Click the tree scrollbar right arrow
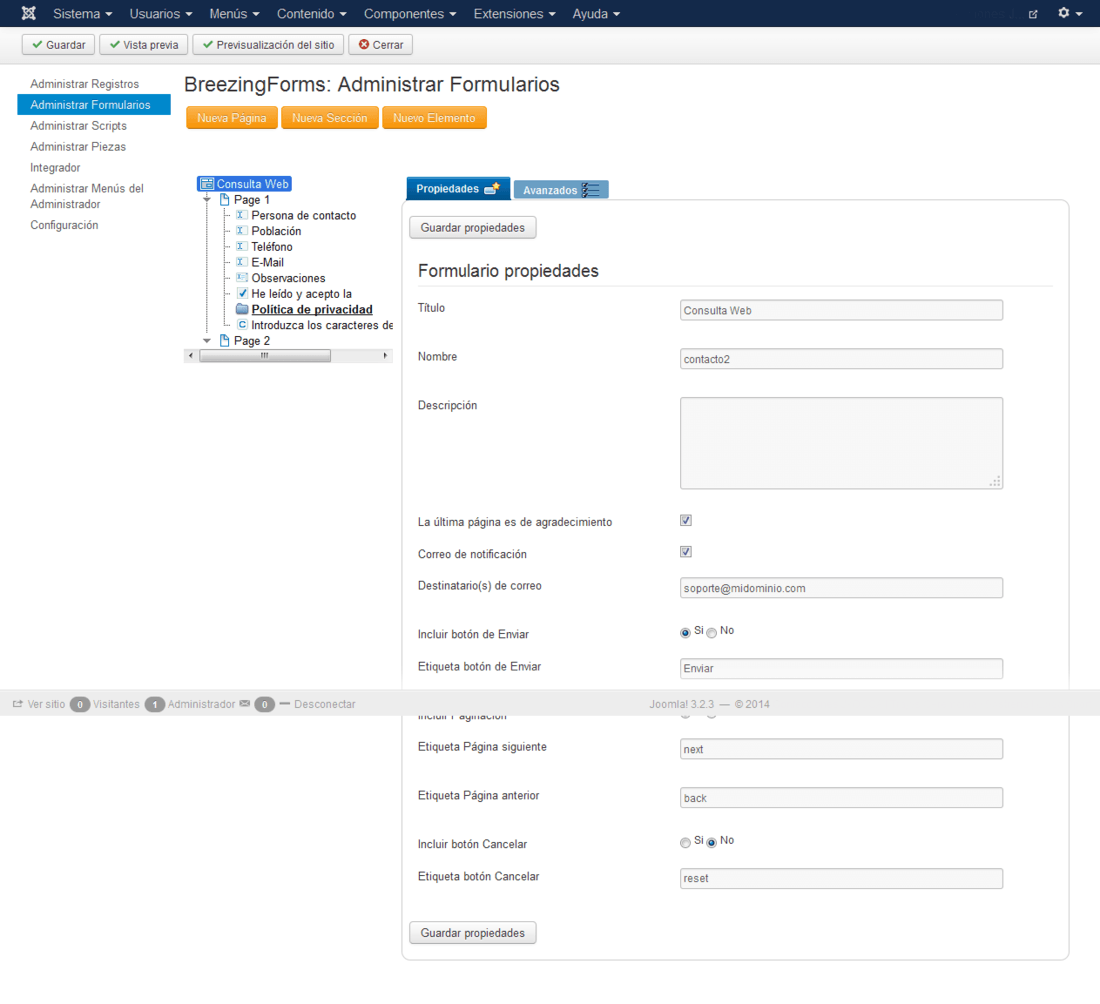This screenshot has width=1100, height=1004. 385,356
